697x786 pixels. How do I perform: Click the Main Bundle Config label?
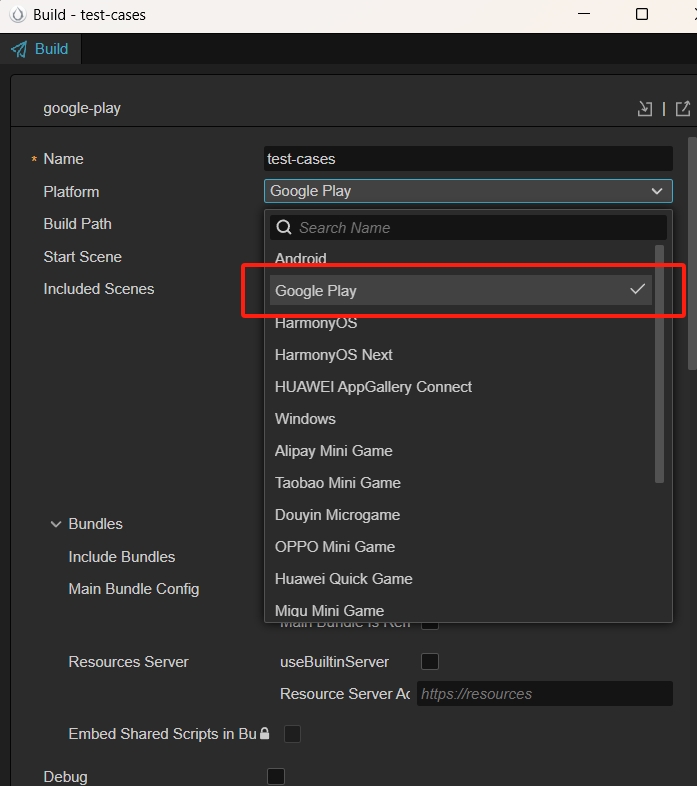tap(134, 589)
